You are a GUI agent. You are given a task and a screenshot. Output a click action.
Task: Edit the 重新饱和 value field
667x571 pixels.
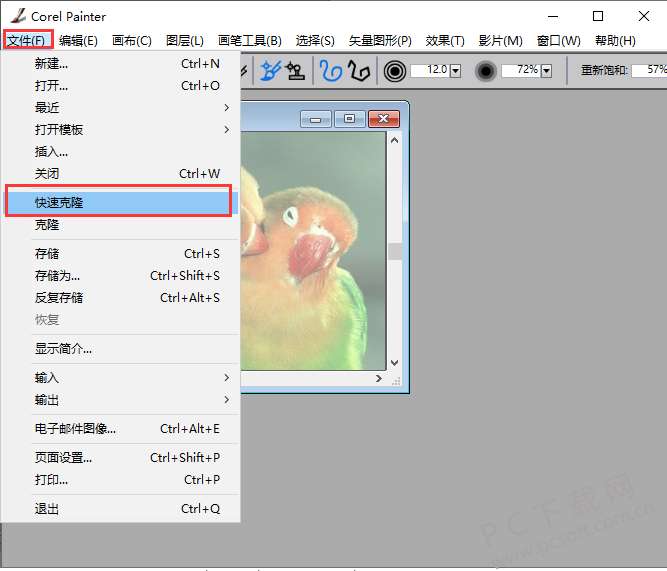tap(649, 70)
